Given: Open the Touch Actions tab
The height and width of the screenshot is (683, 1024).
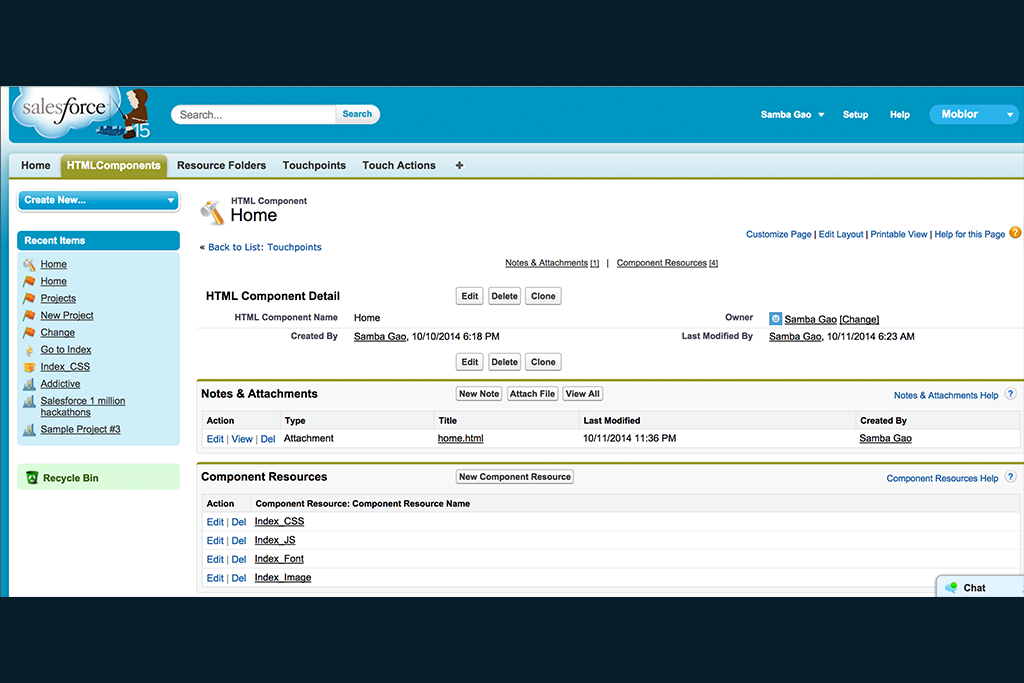Looking at the screenshot, I should point(399,166).
